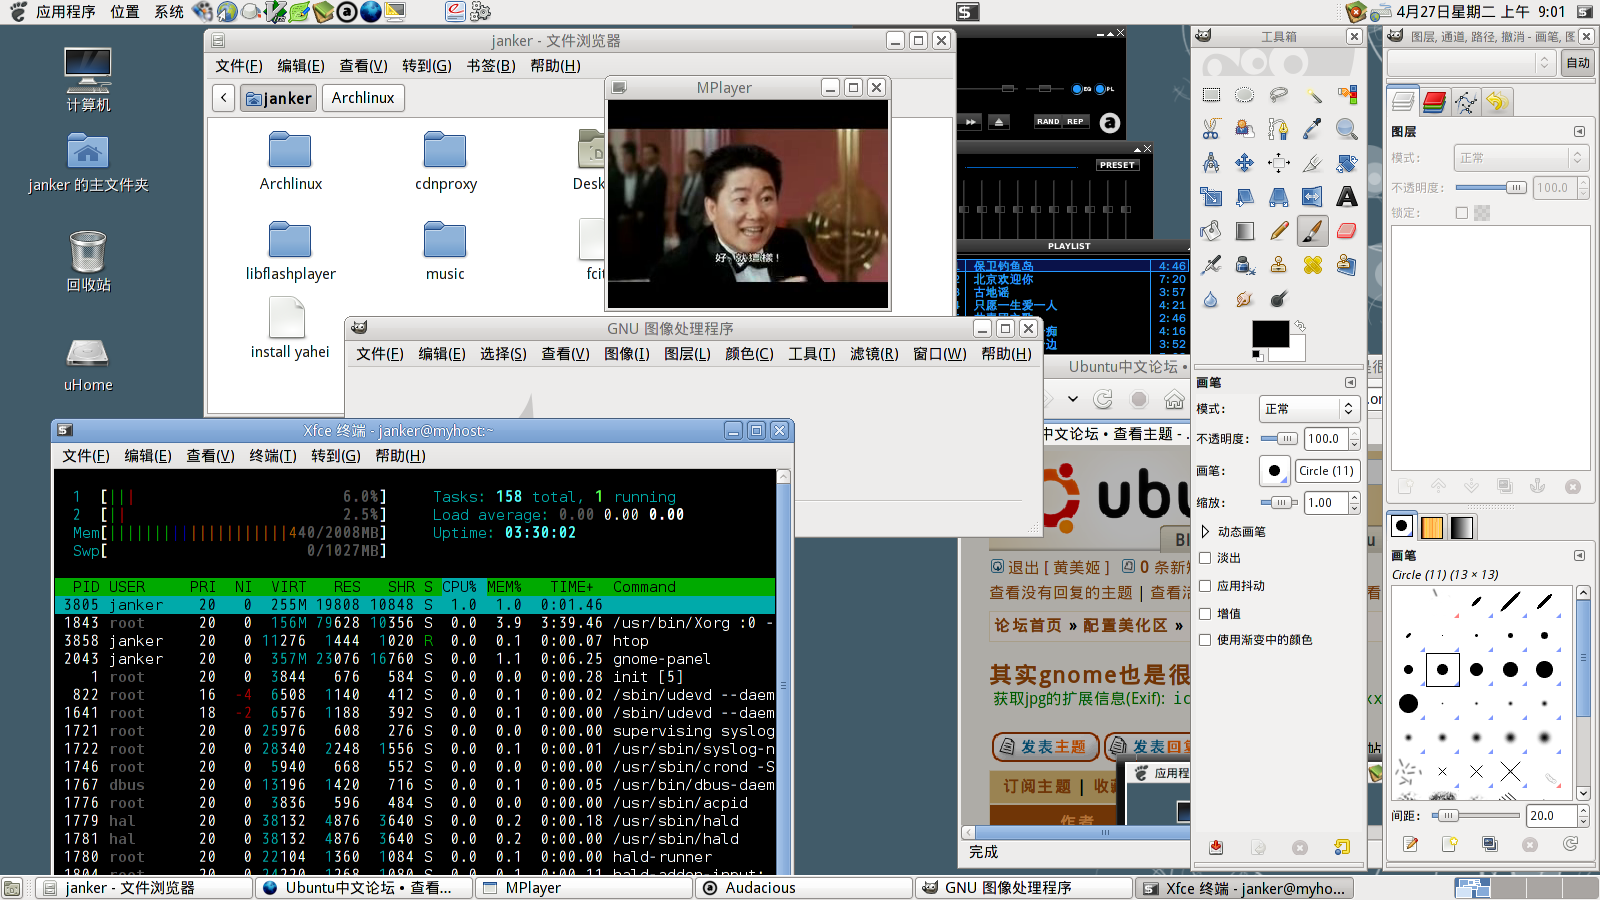Open the 论坛首页 forum home link
The width and height of the screenshot is (1600, 900).
1028,625
